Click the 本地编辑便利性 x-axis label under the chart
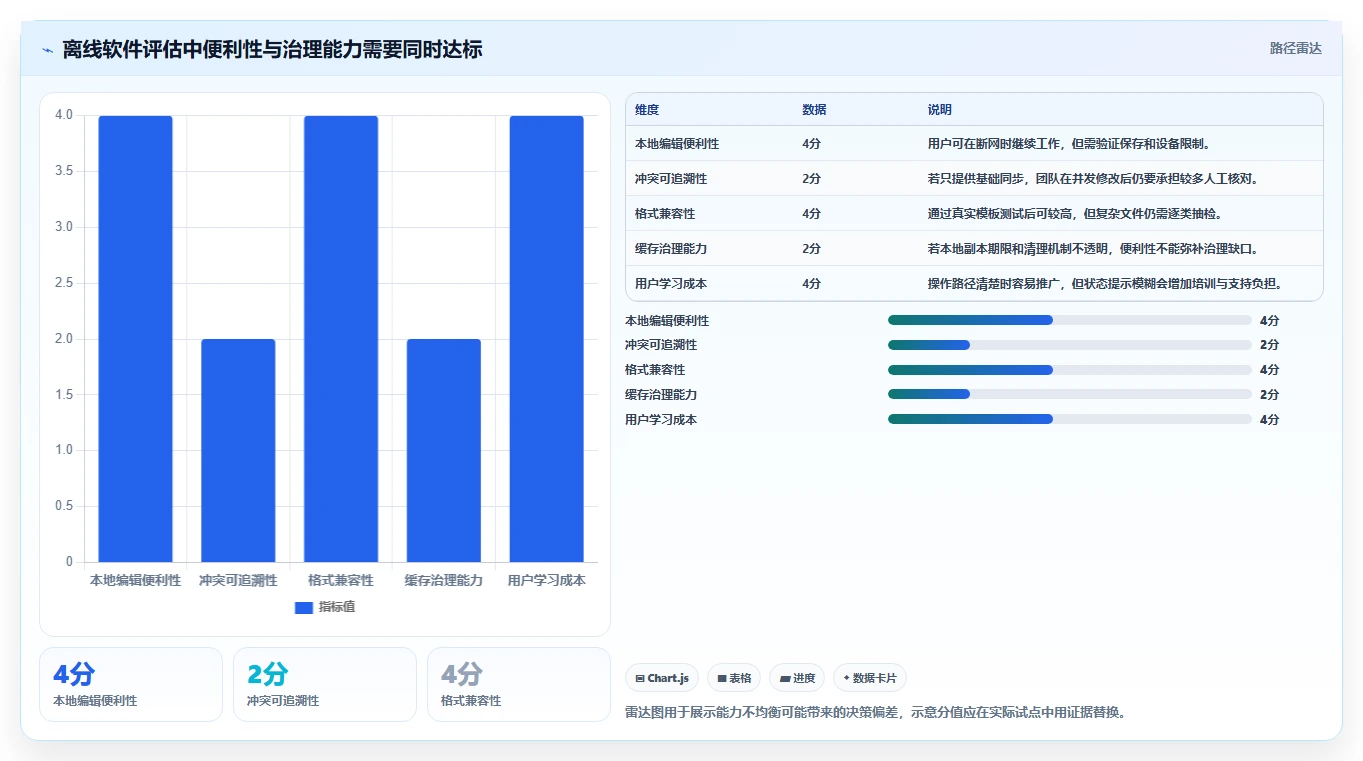 (x=135, y=580)
